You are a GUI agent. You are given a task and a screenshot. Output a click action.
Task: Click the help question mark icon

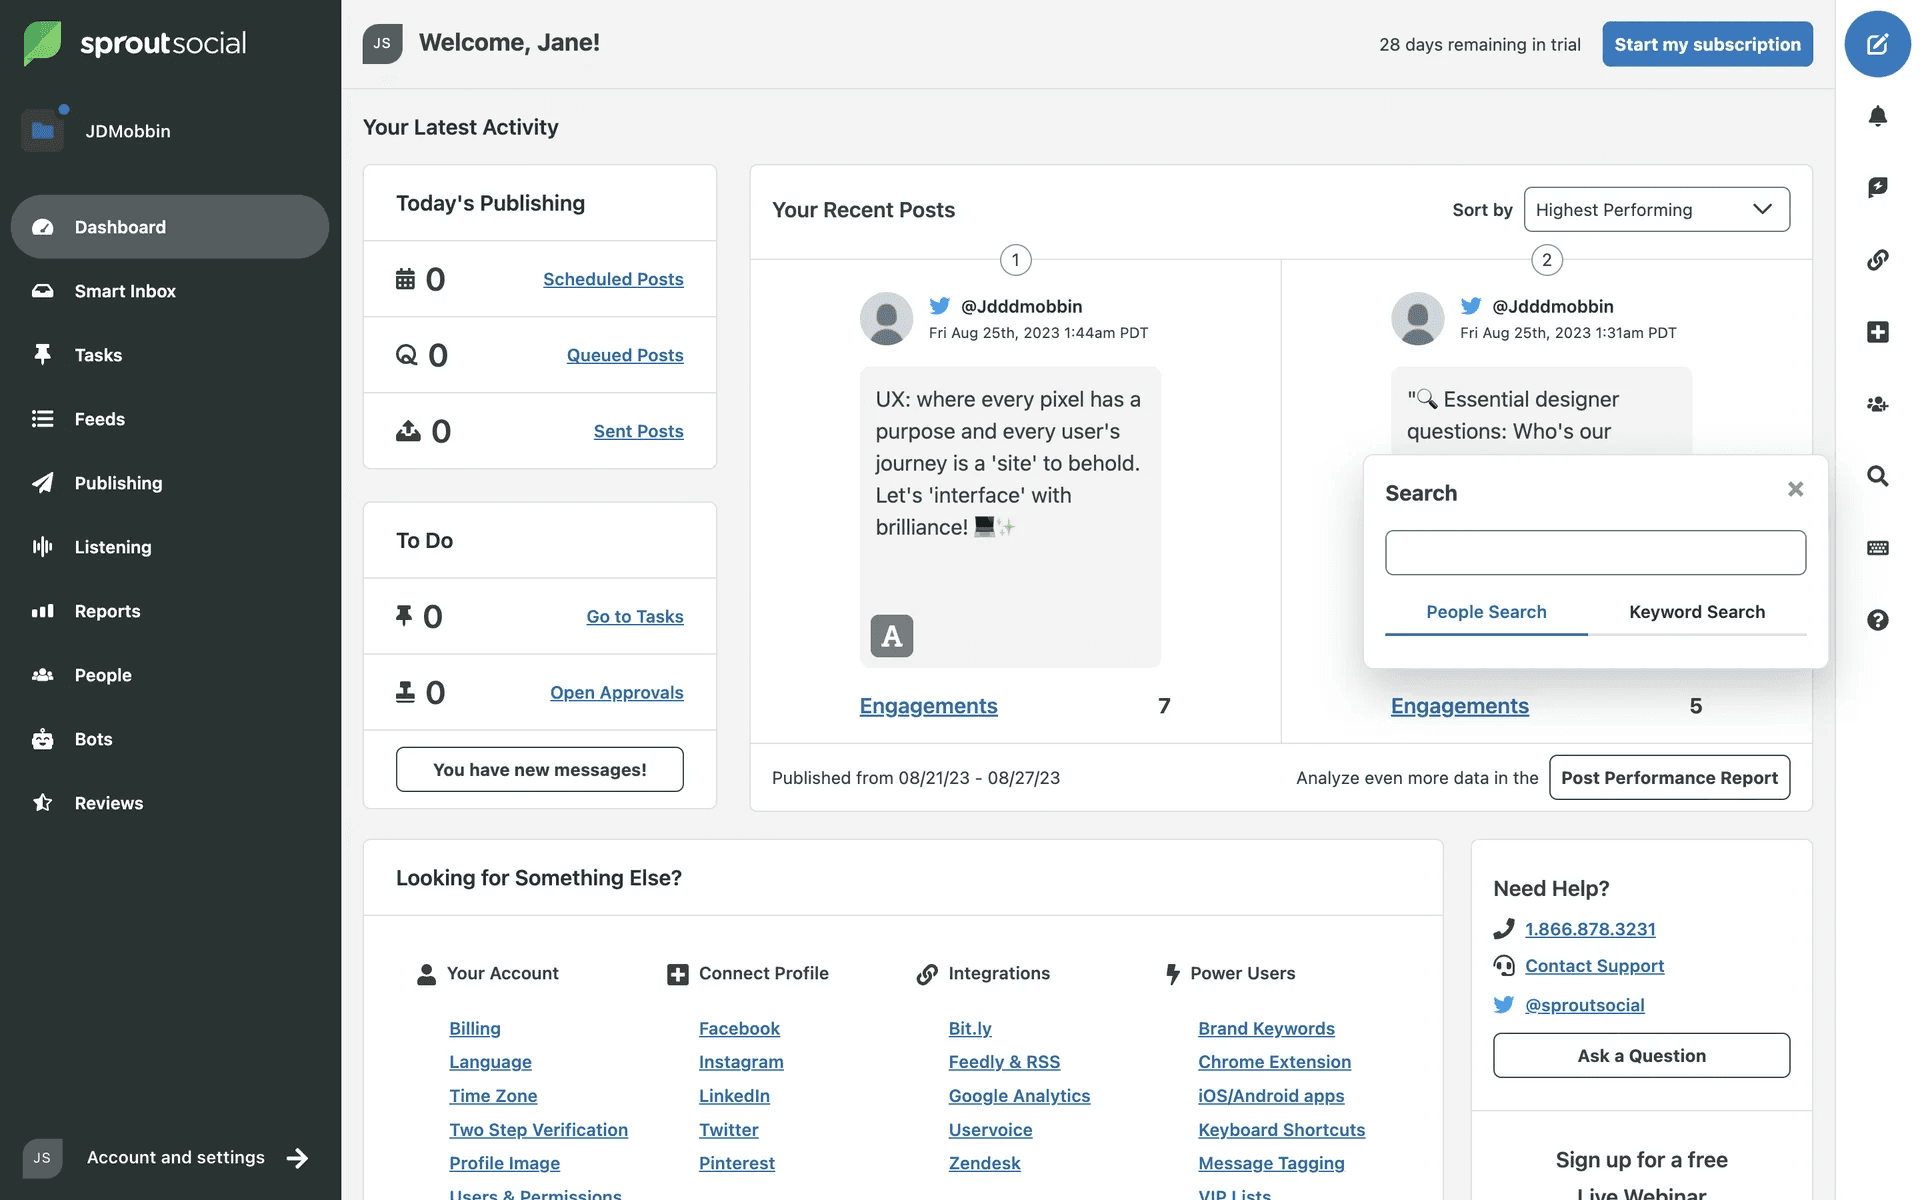(1877, 620)
